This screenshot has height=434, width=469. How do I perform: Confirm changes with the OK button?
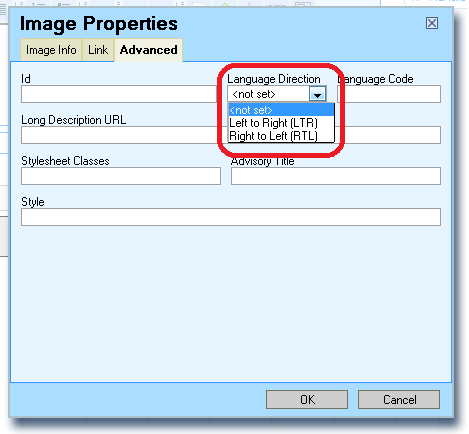(x=307, y=399)
